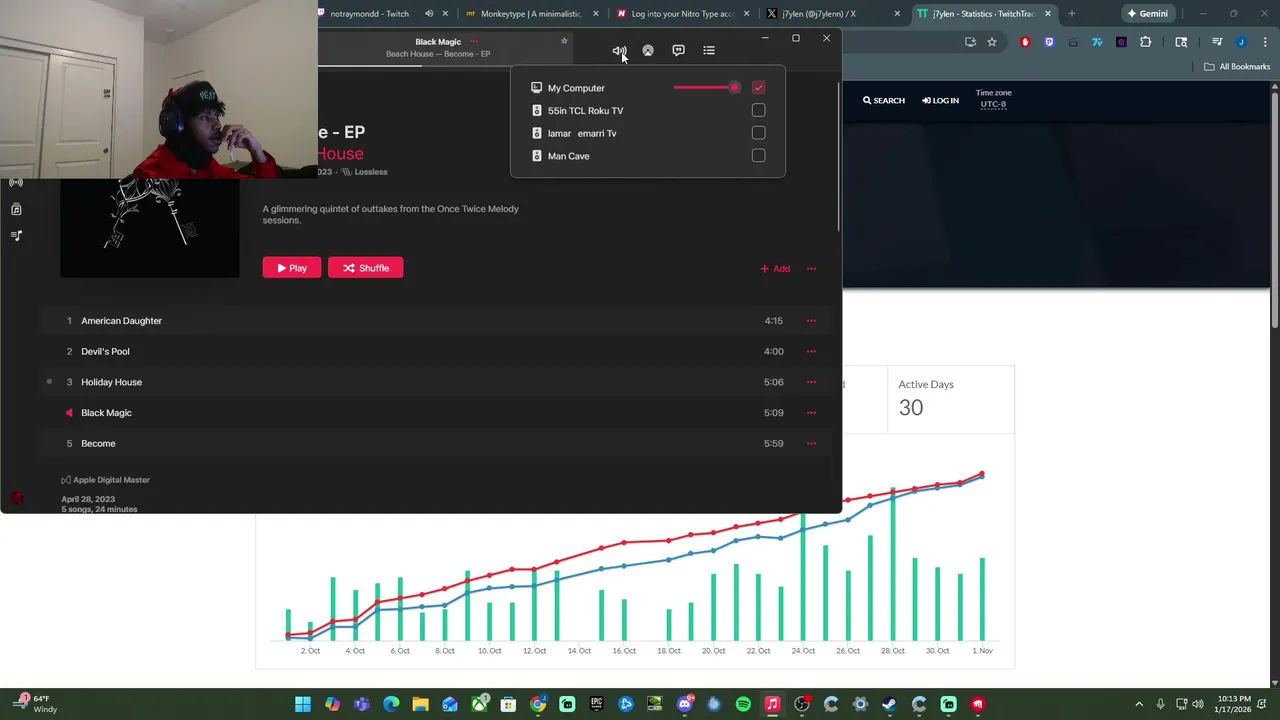Enable Man Cave output checkbox

point(758,156)
